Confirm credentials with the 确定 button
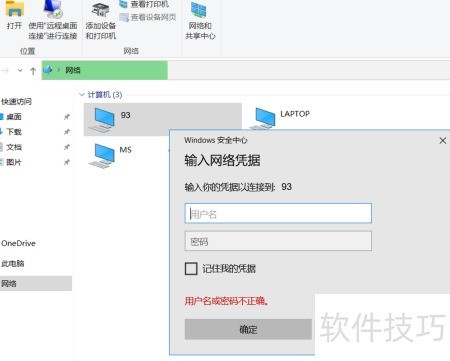Viewport: 450px width, 361px height. 248,329
